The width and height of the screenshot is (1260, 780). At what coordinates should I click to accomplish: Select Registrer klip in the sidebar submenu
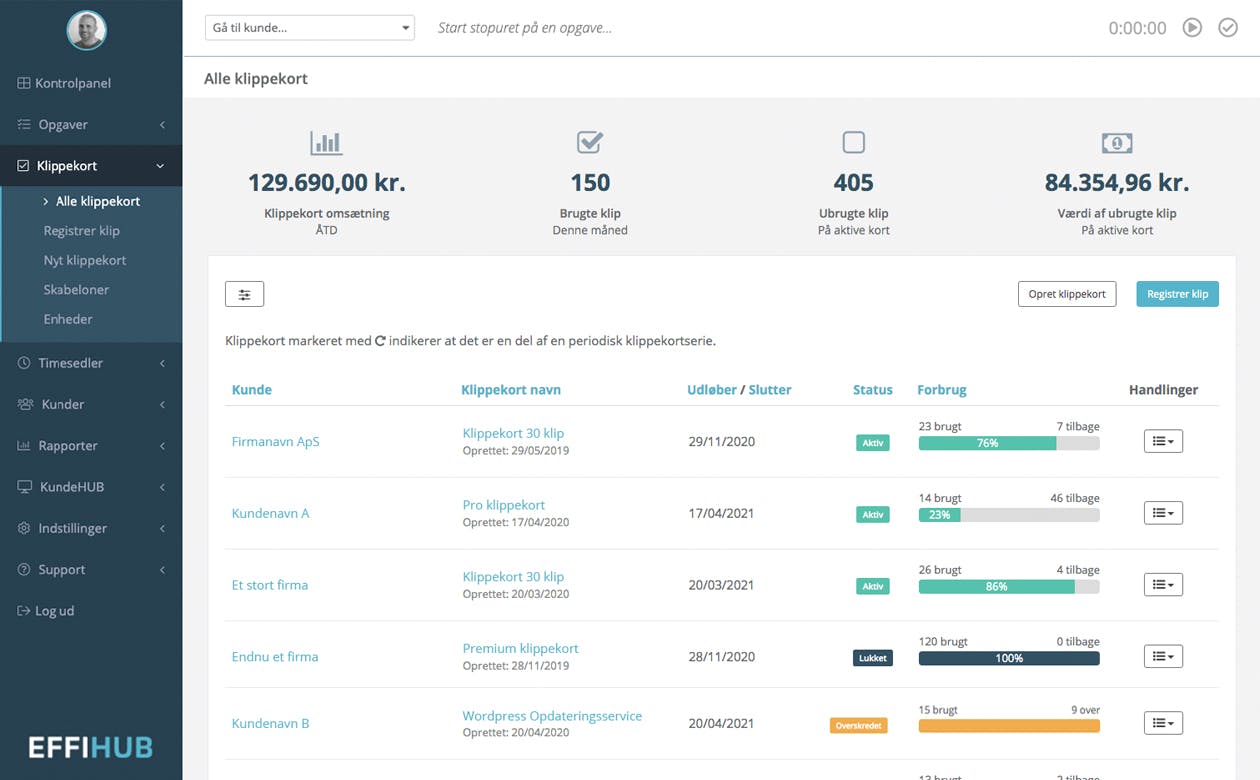point(82,231)
